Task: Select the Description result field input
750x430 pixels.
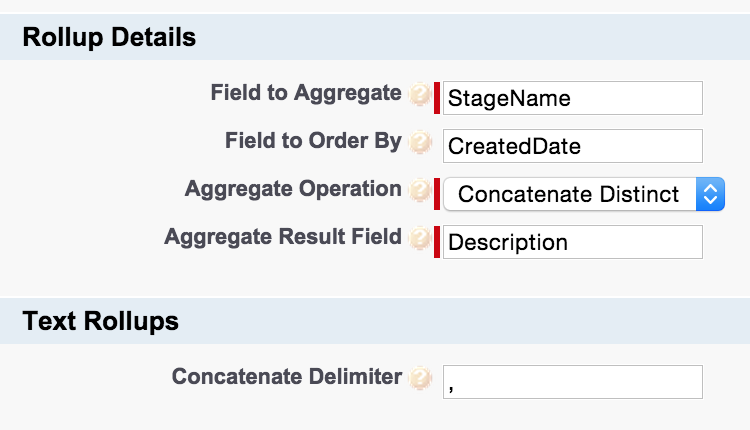Action: click(572, 242)
